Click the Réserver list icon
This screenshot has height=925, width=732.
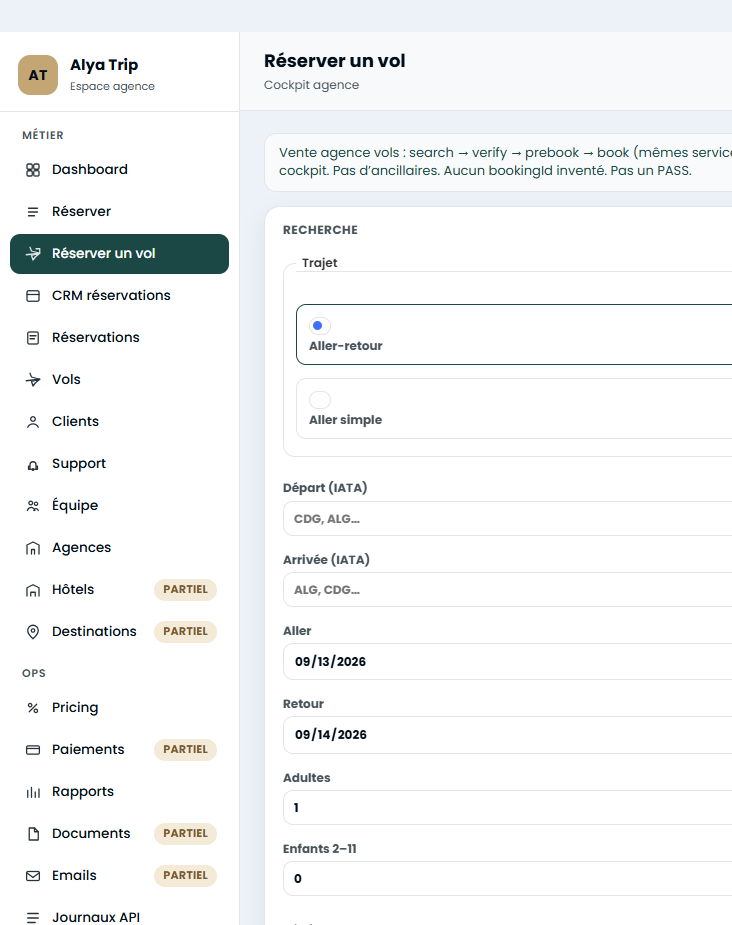(33, 212)
